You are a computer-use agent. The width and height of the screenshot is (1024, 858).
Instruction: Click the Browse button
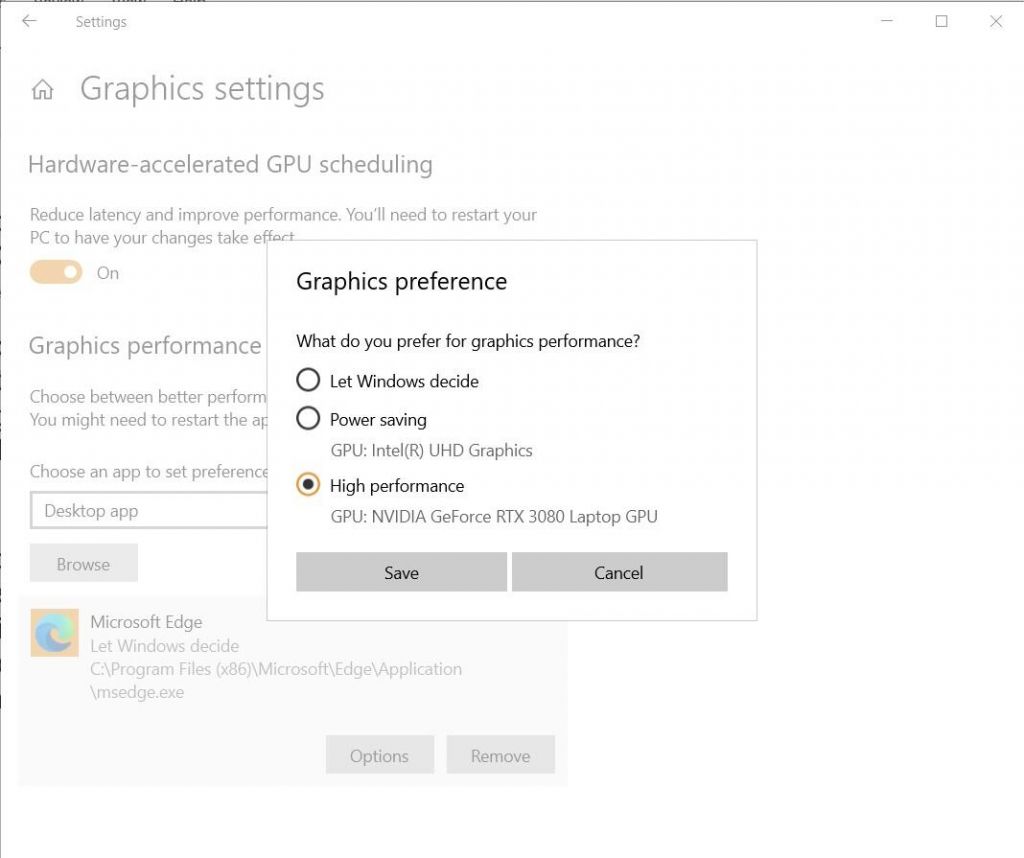pyautogui.click(x=83, y=562)
